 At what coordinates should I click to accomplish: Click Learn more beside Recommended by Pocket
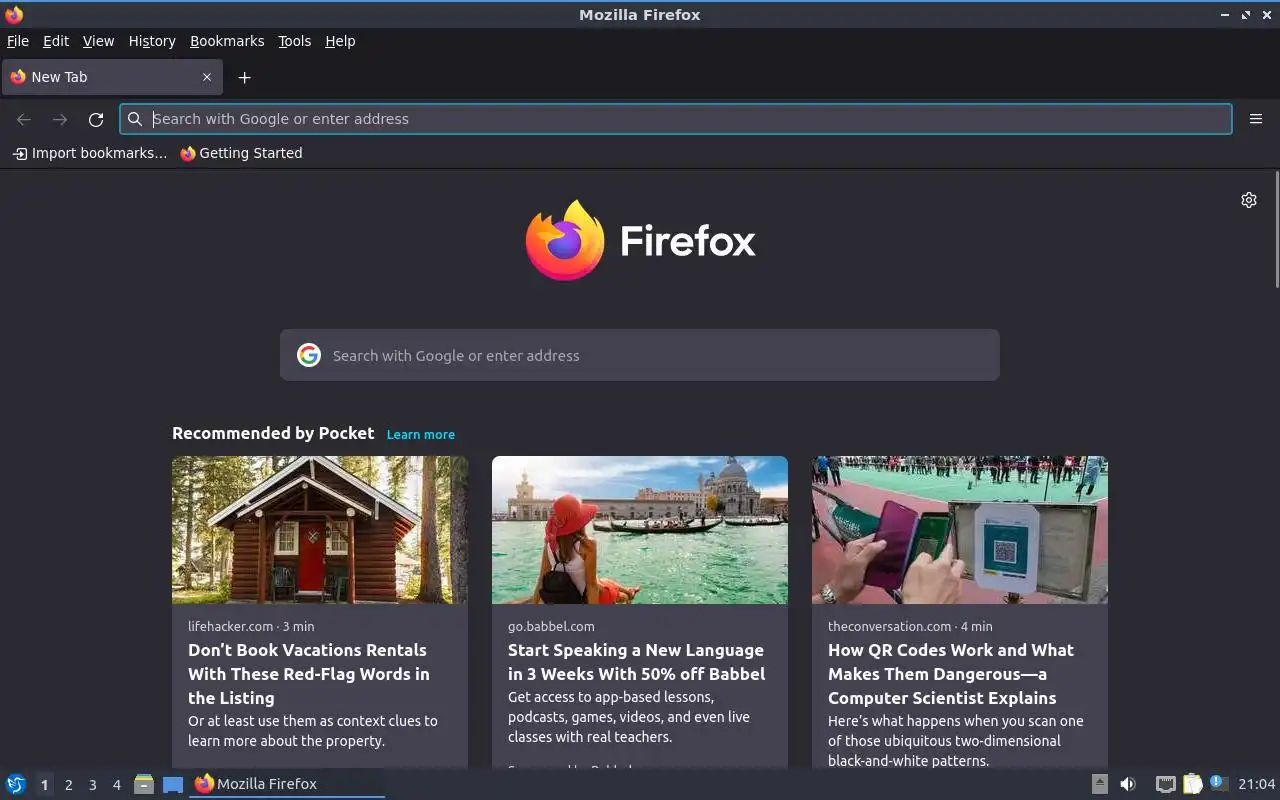tap(421, 435)
